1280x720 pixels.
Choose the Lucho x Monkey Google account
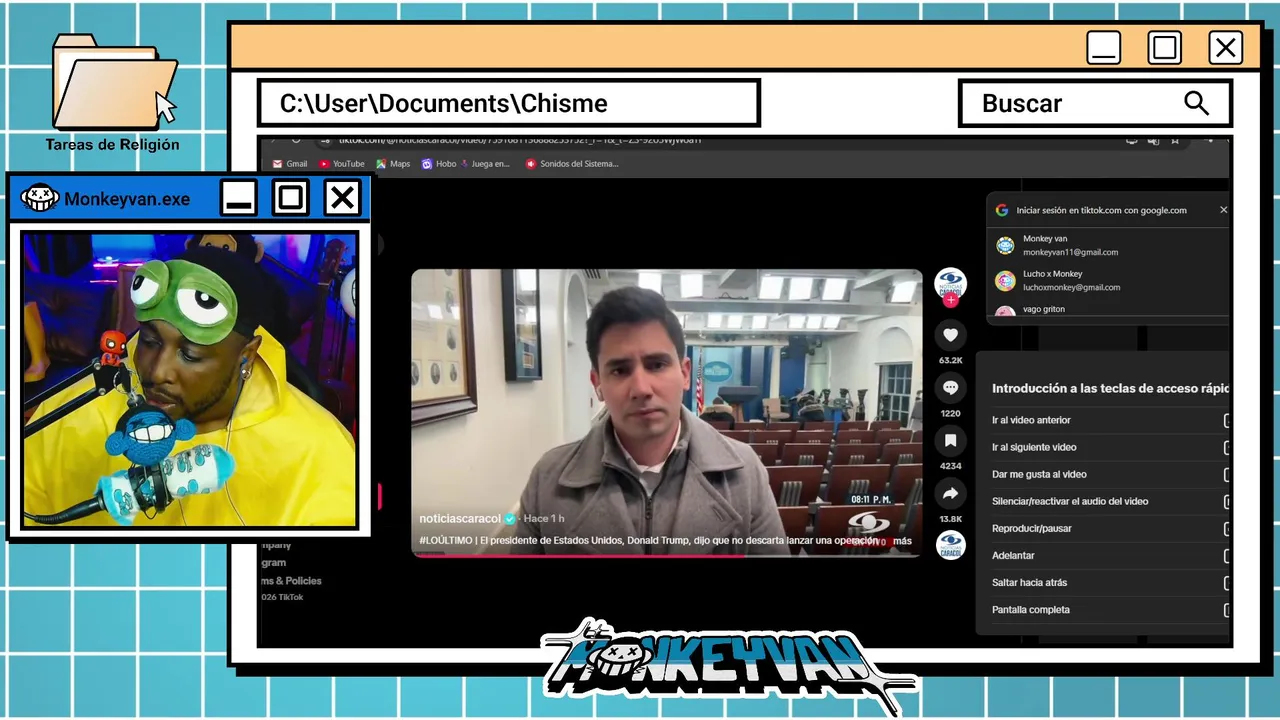coord(1108,280)
